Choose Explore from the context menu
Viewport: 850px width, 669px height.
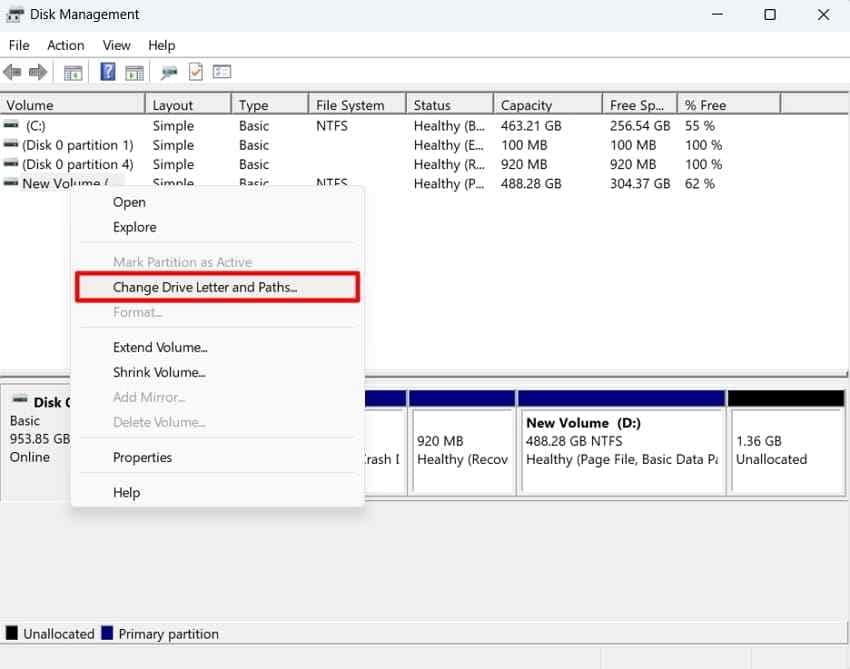pos(217,227)
